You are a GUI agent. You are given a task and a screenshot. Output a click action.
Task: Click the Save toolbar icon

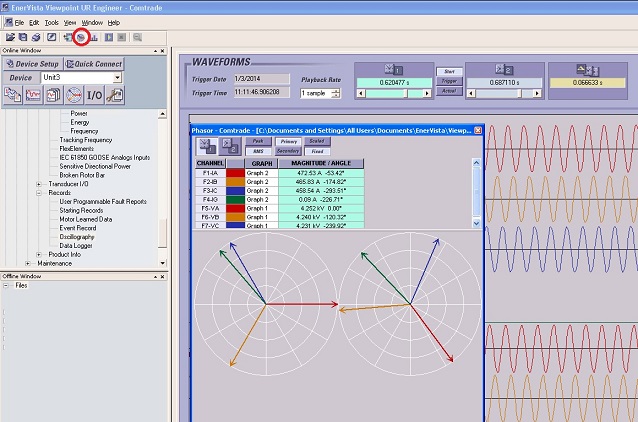[23, 37]
